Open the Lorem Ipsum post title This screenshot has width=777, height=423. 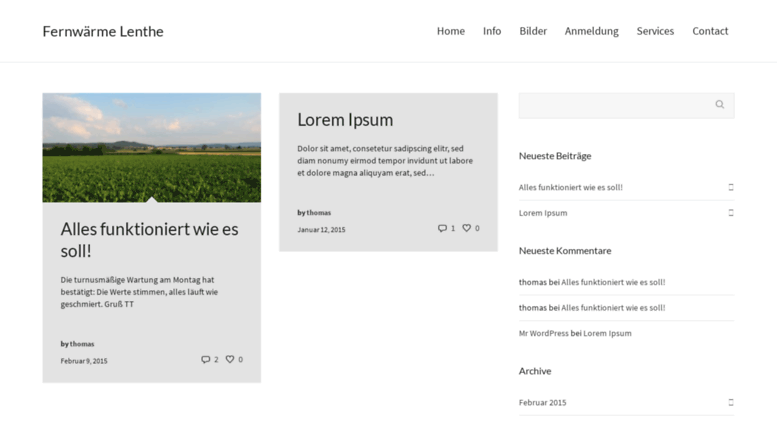pos(345,120)
